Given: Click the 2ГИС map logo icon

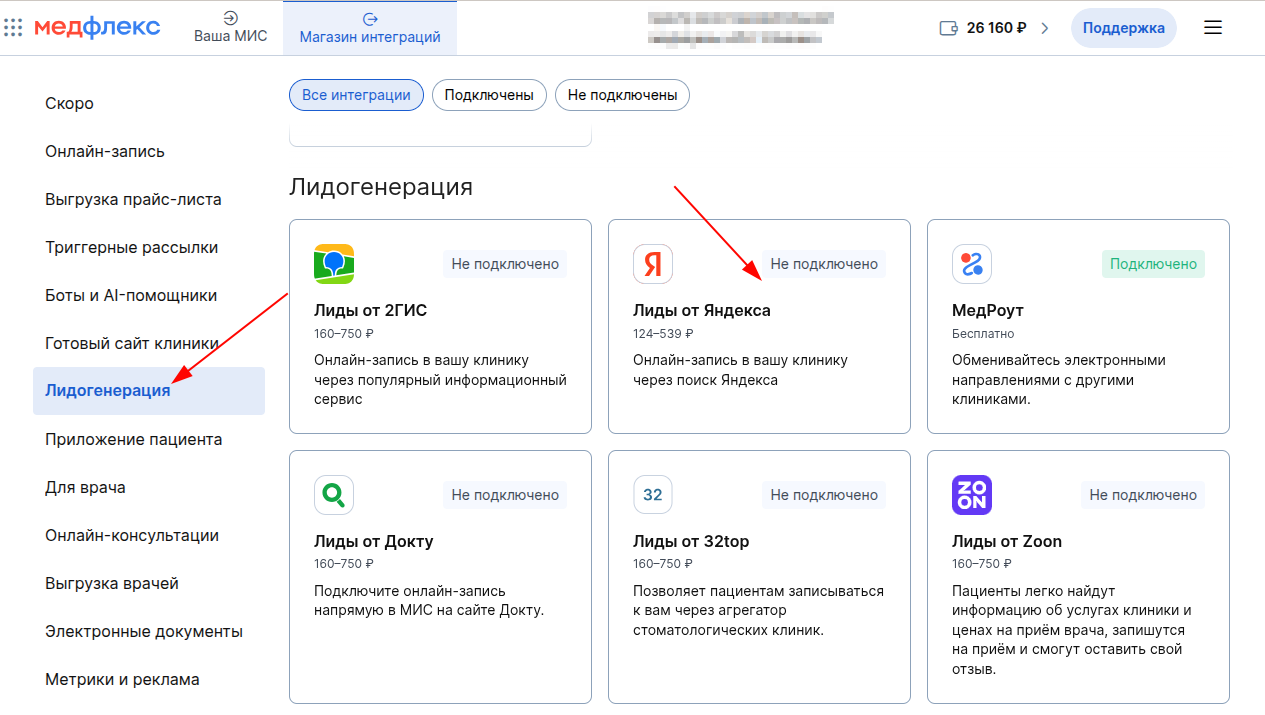Looking at the screenshot, I should pos(334,264).
